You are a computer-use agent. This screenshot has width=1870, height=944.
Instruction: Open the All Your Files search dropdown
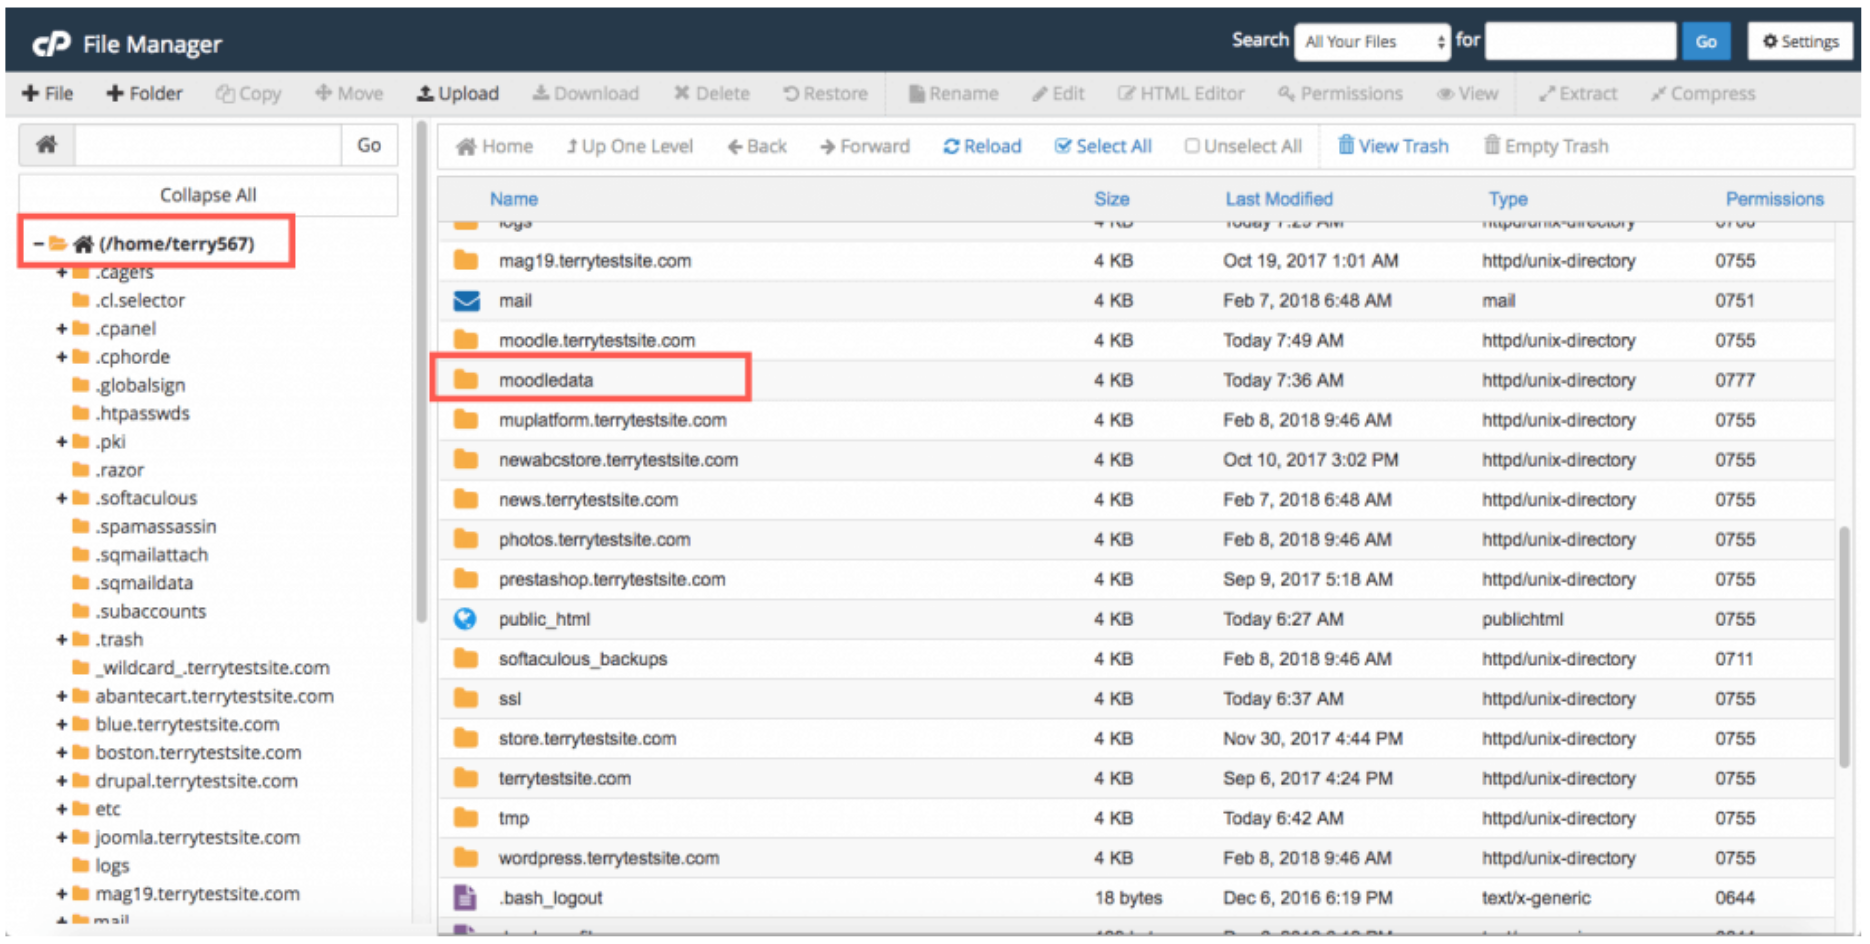click(x=1372, y=41)
